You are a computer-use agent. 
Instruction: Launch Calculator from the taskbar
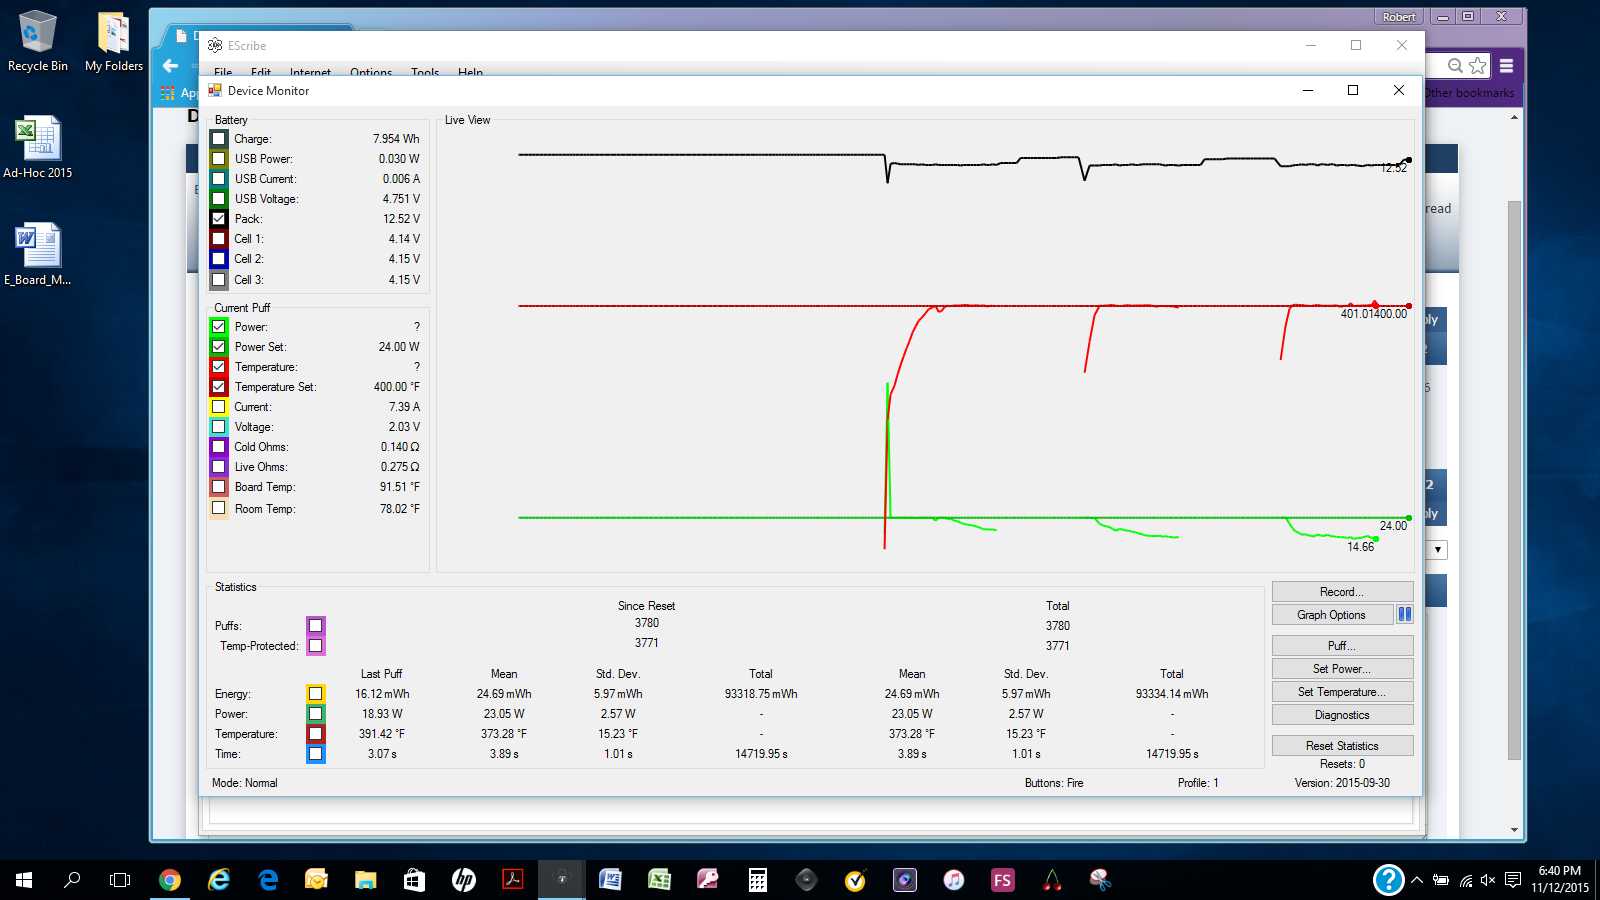click(758, 880)
